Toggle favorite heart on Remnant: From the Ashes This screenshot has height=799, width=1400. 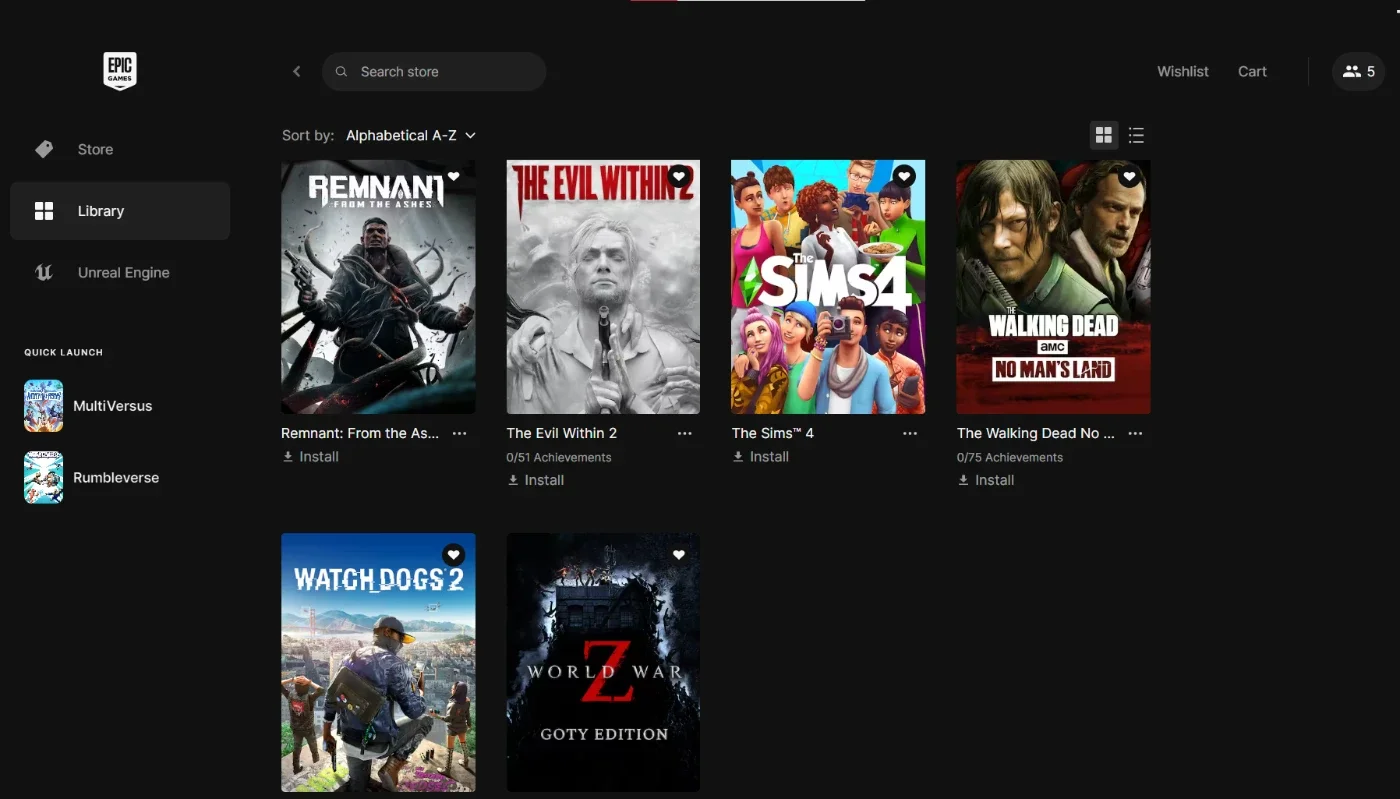point(454,177)
